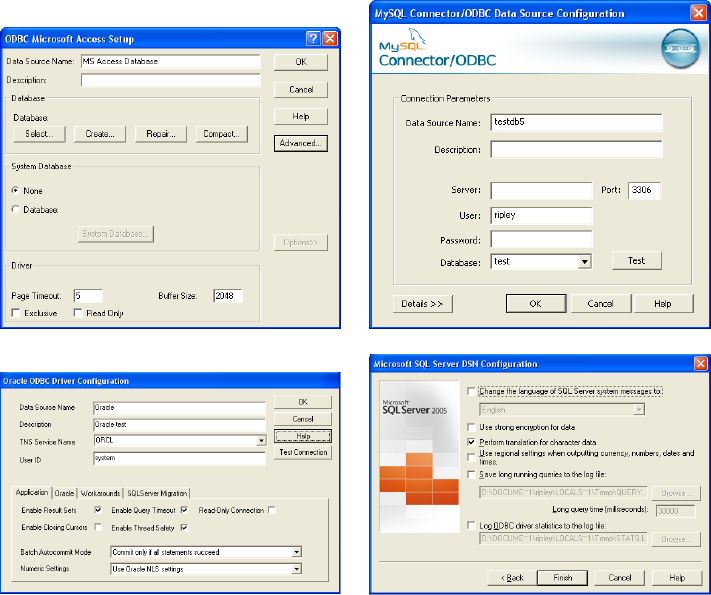711x595 pixels.
Task: Switch to the SQLServer Migration tab
Action: (157, 493)
